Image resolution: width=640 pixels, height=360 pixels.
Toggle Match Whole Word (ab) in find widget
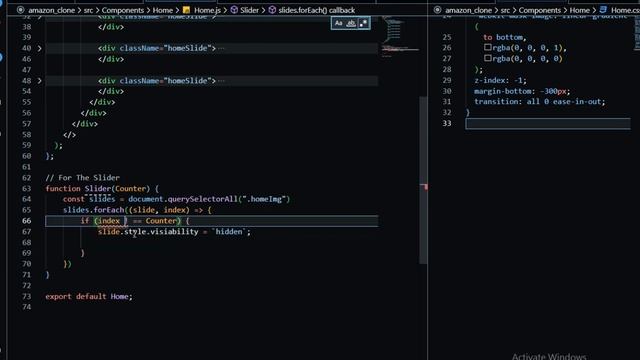(351, 23)
